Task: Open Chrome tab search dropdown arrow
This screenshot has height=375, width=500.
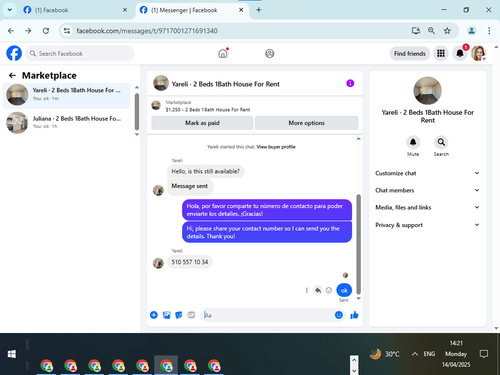Action: (10, 10)
